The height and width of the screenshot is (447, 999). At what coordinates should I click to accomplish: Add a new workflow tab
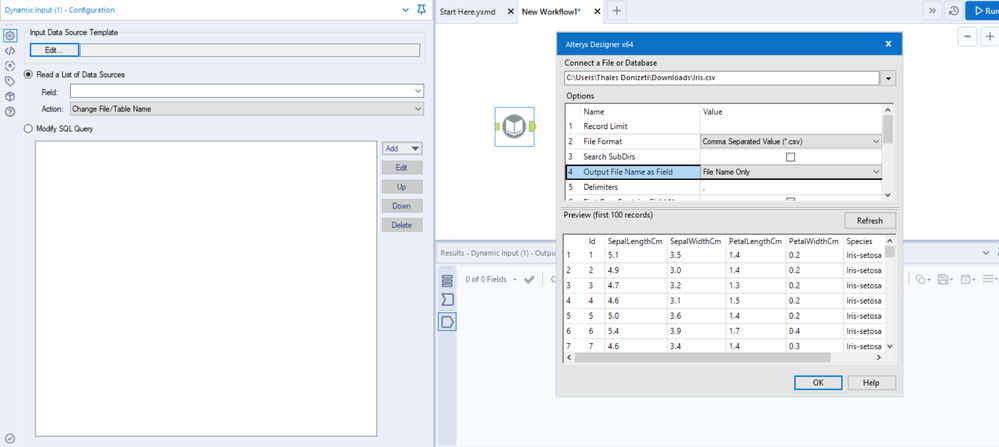coord(616,11)
